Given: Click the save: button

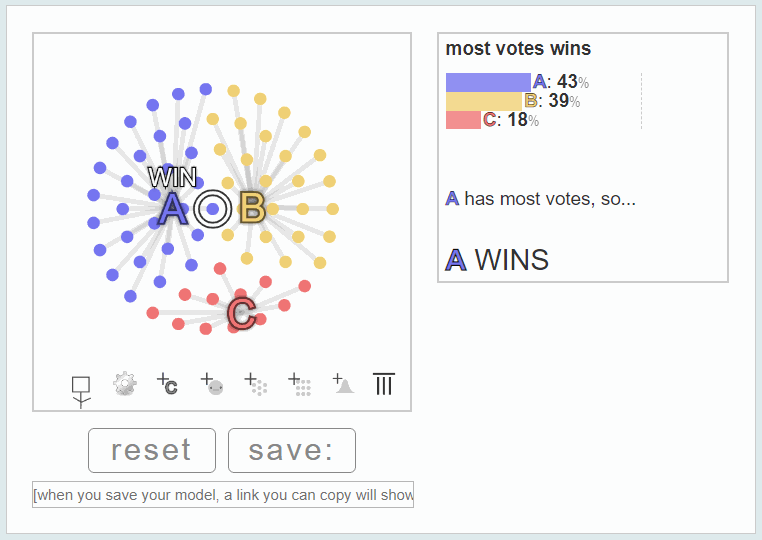Looking at the screenshot, I should pos(292,450).
